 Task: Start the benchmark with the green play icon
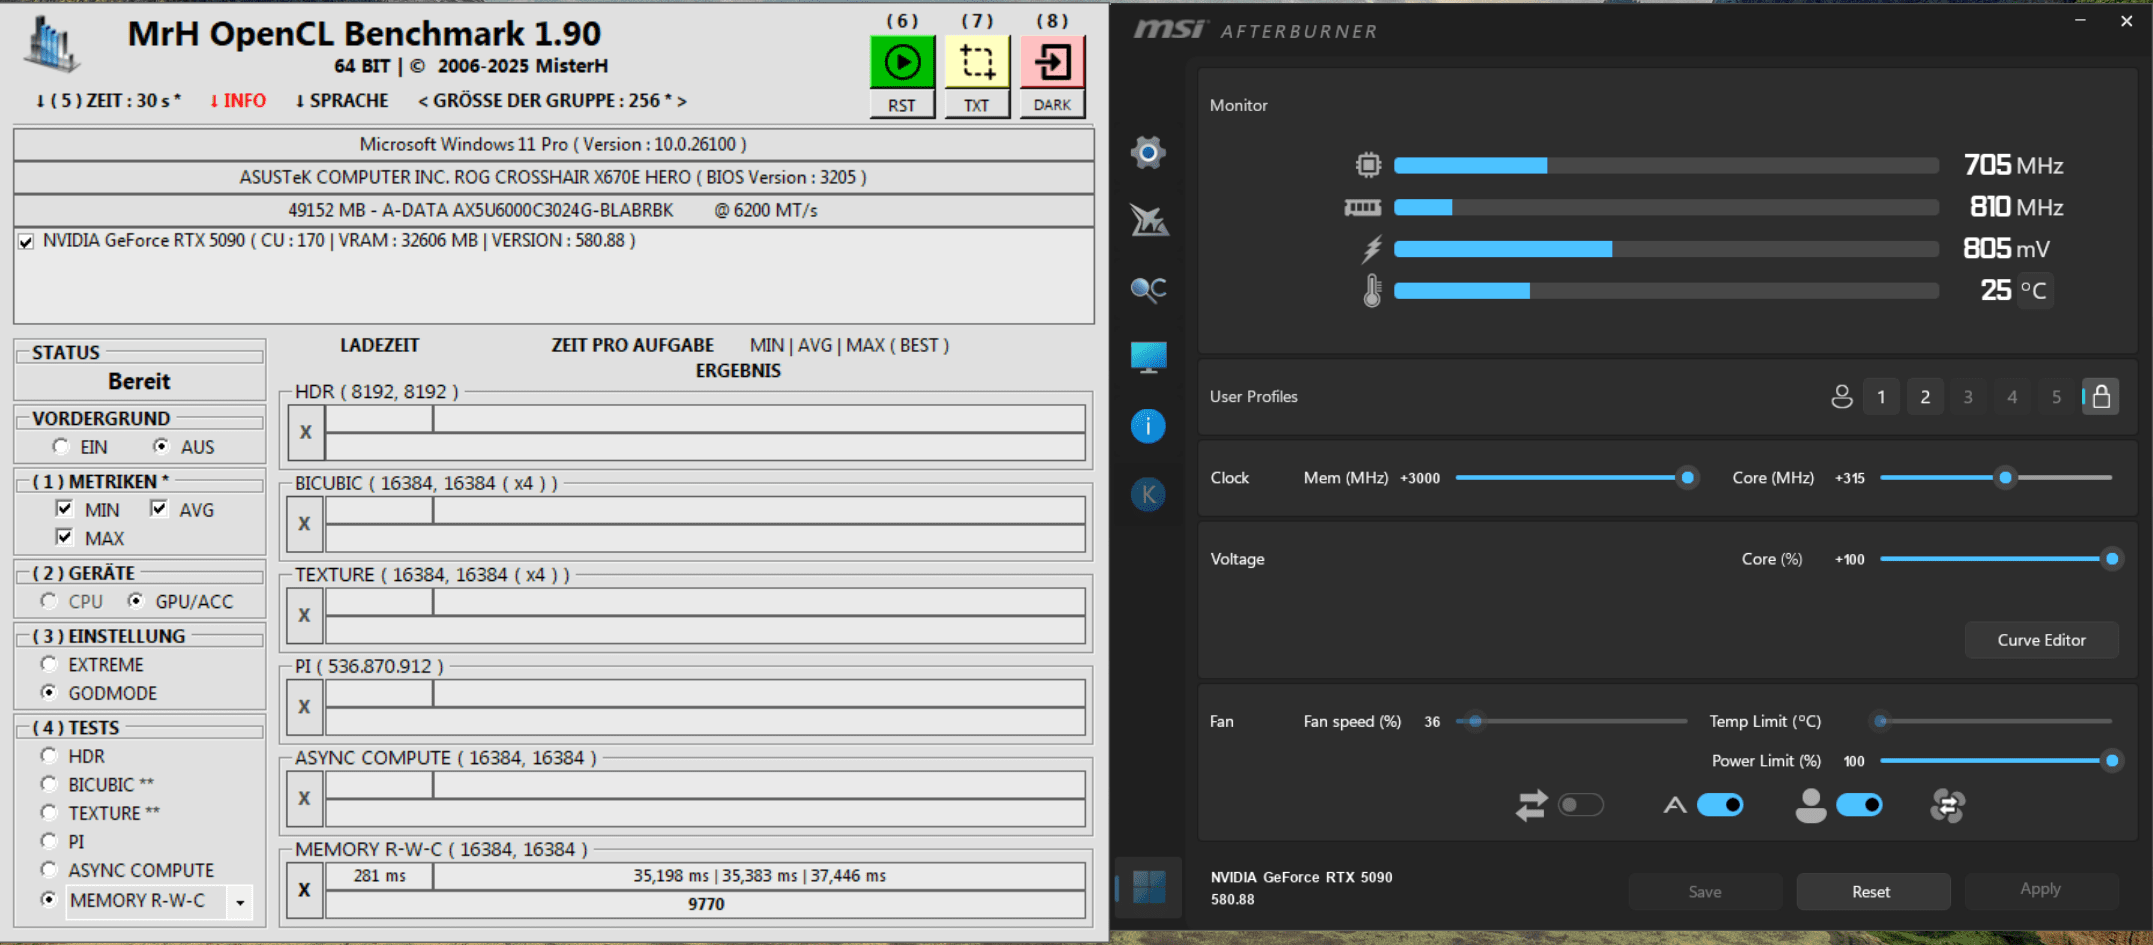pos(902,62)
